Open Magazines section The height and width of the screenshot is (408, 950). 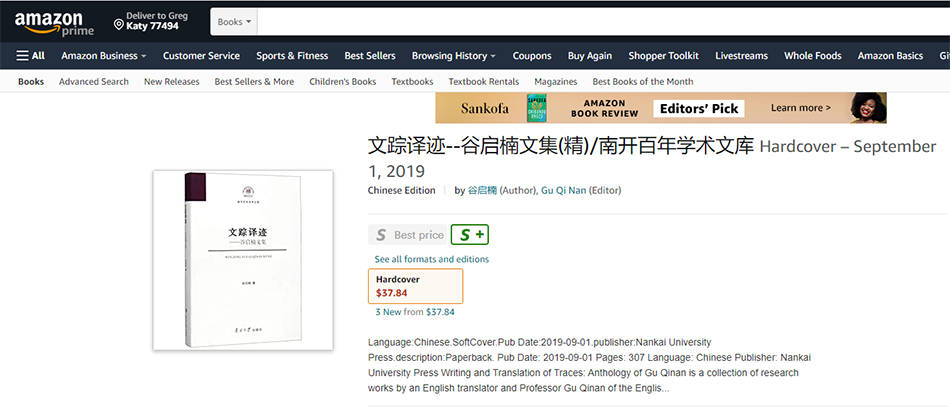(x=556, y=81)
